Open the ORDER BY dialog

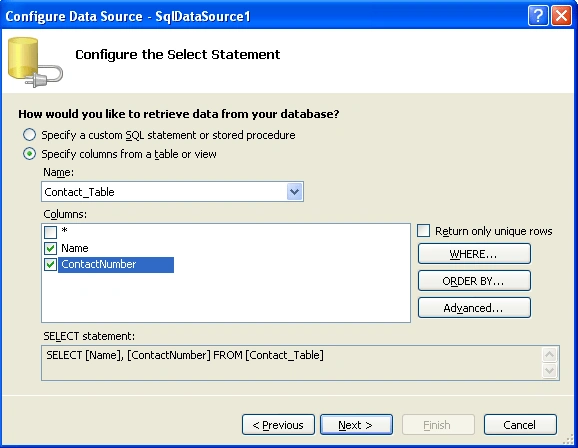[x=474, y=281]
